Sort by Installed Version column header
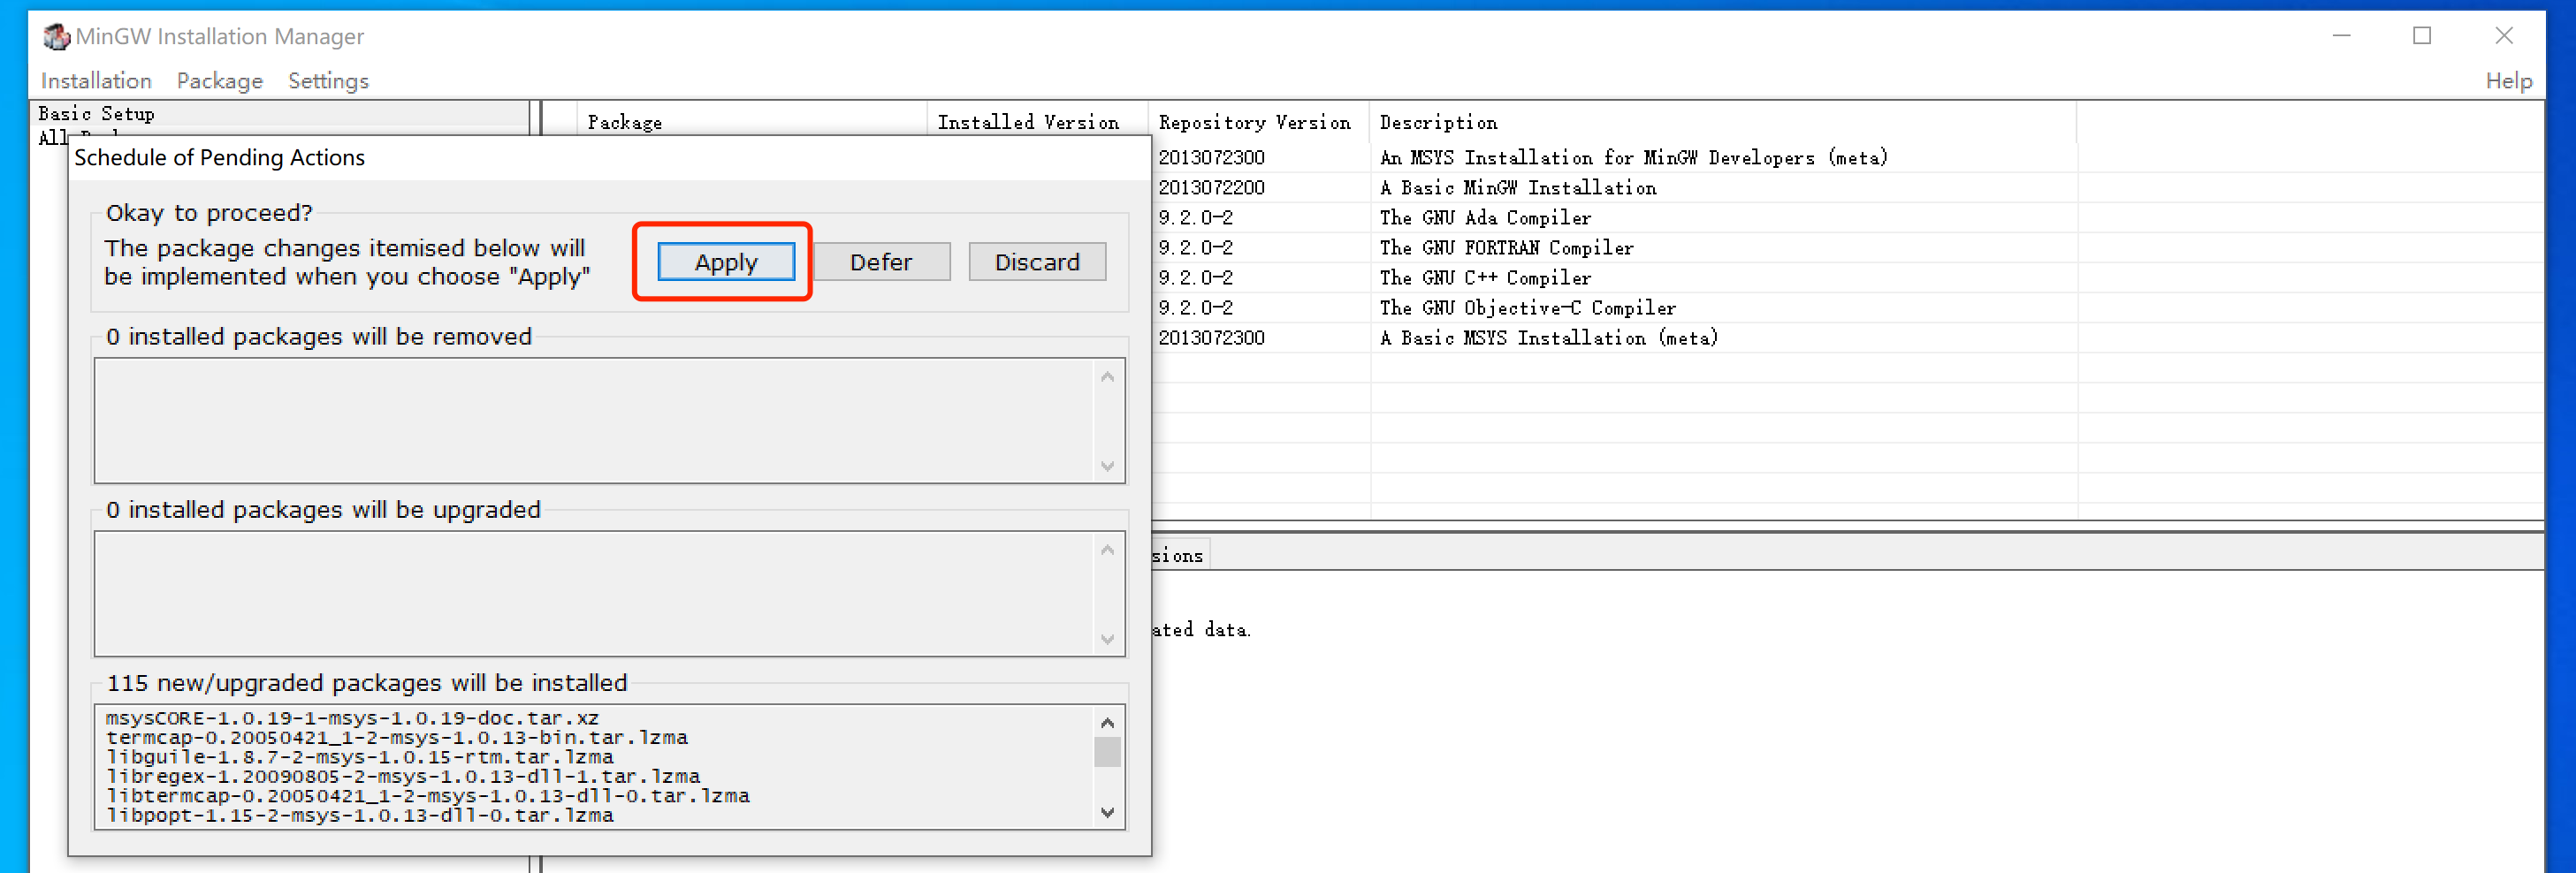 point(1037,122)
